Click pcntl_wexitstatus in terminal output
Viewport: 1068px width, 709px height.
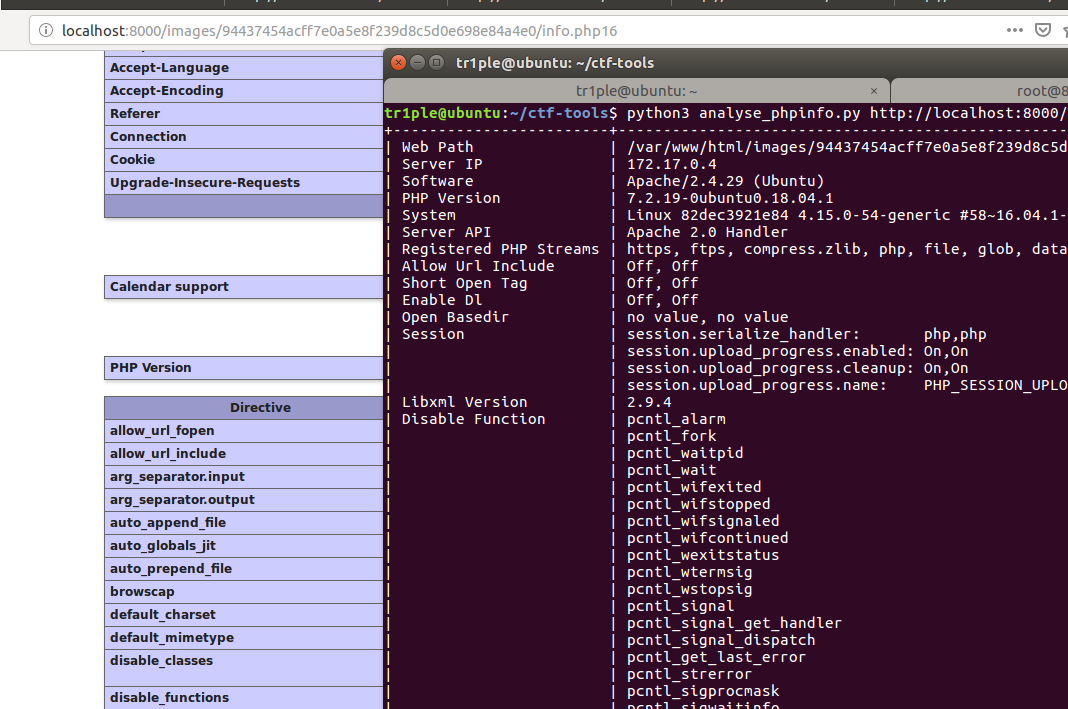coord(703,556)
